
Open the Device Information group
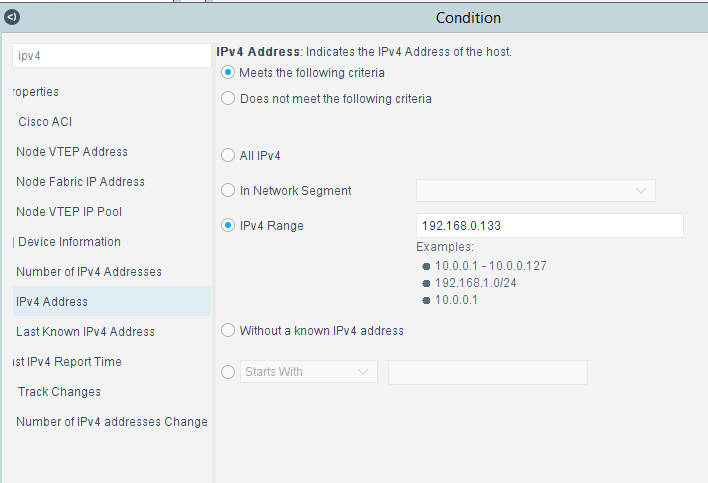(x=69, y=242)
